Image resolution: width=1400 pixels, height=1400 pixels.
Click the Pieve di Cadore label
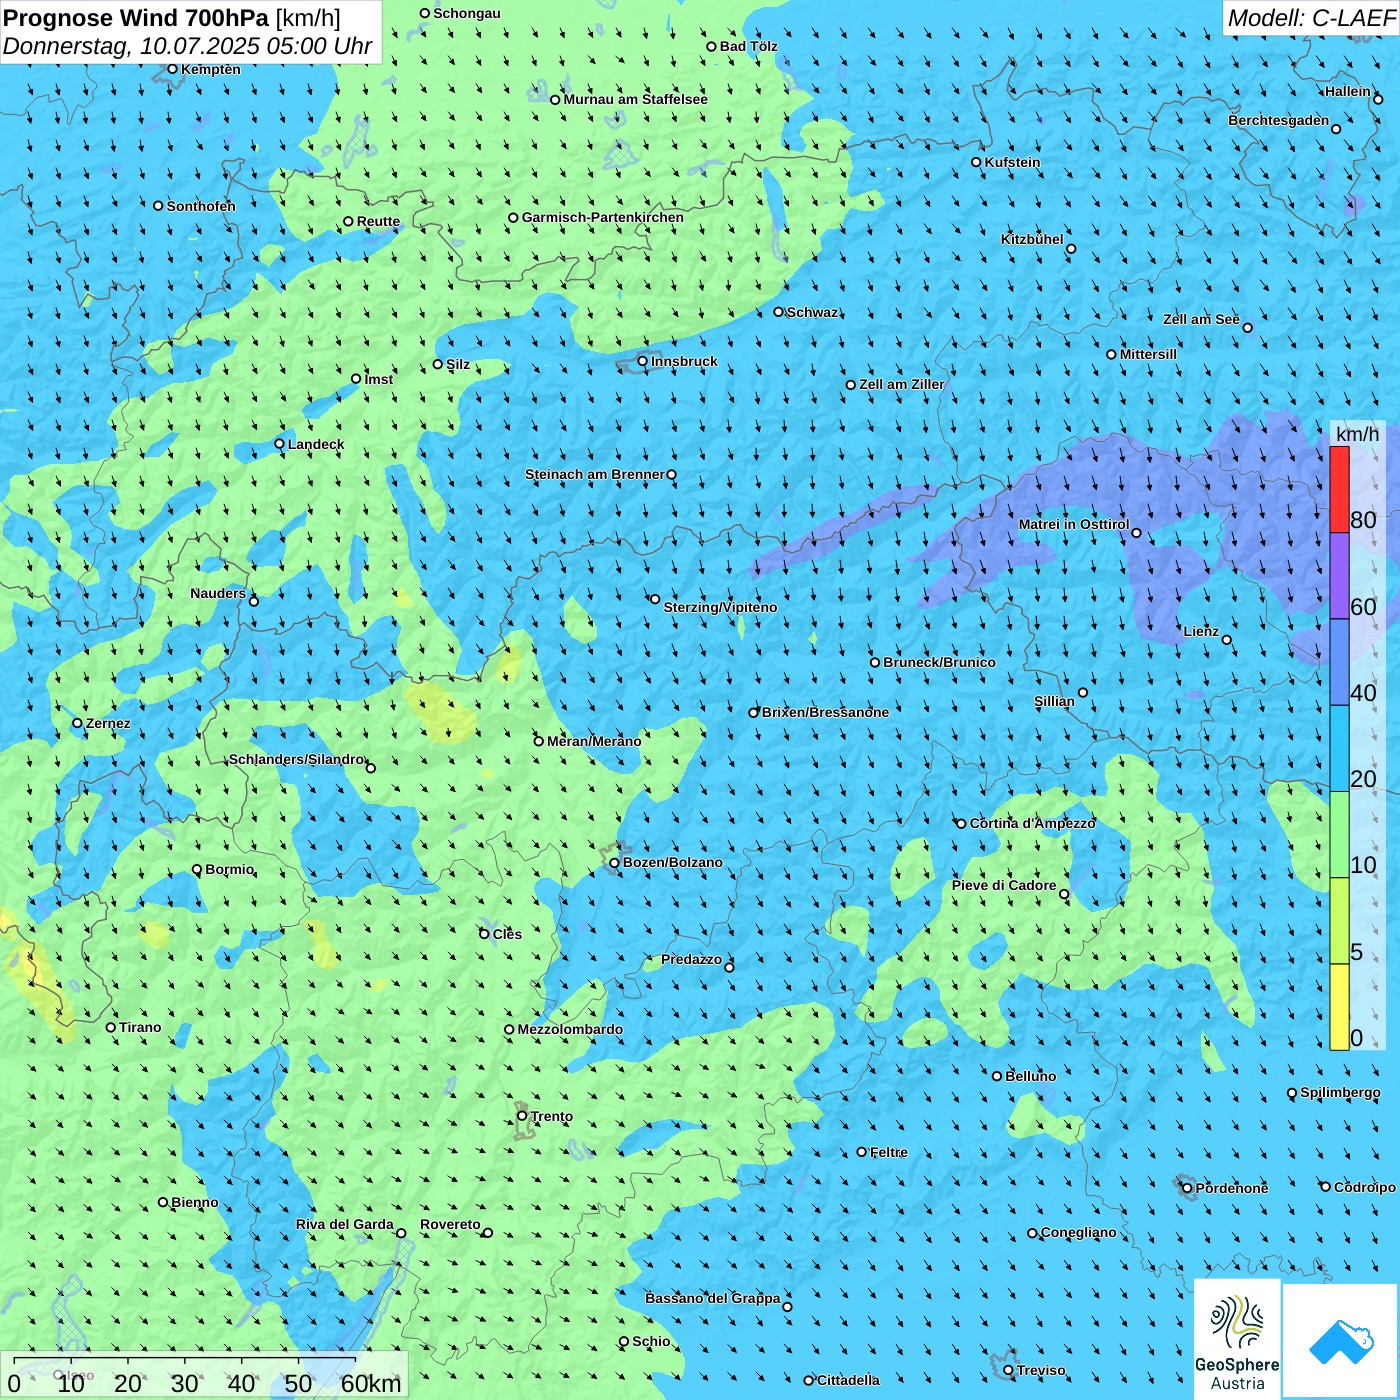pyautogui.click(x=1003, y=885)
